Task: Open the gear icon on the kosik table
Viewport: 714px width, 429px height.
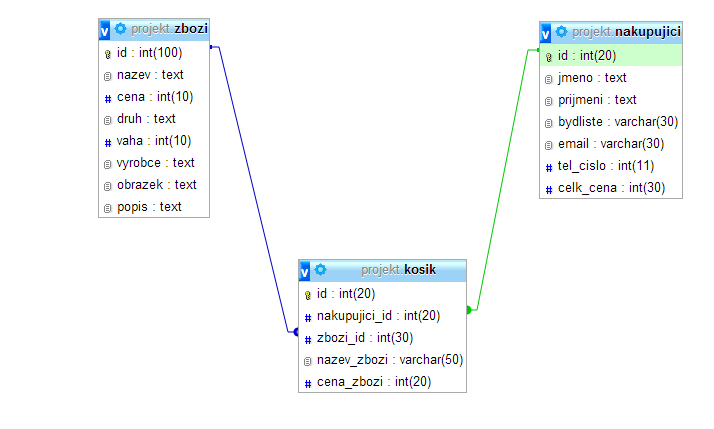Action: pos(320,270)
